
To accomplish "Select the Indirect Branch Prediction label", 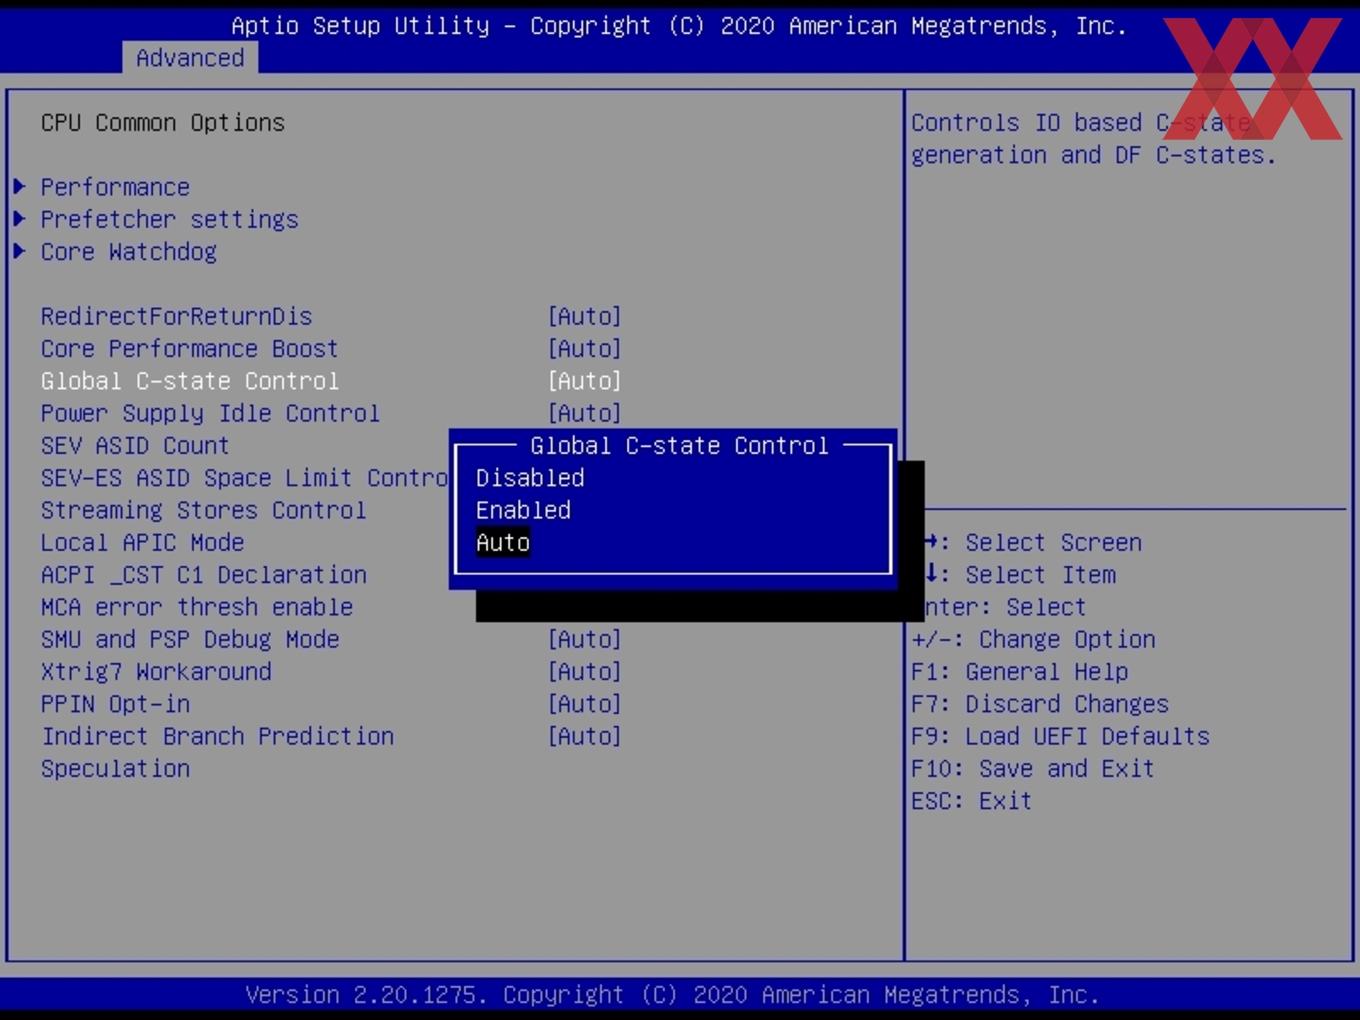I will 217,736.
